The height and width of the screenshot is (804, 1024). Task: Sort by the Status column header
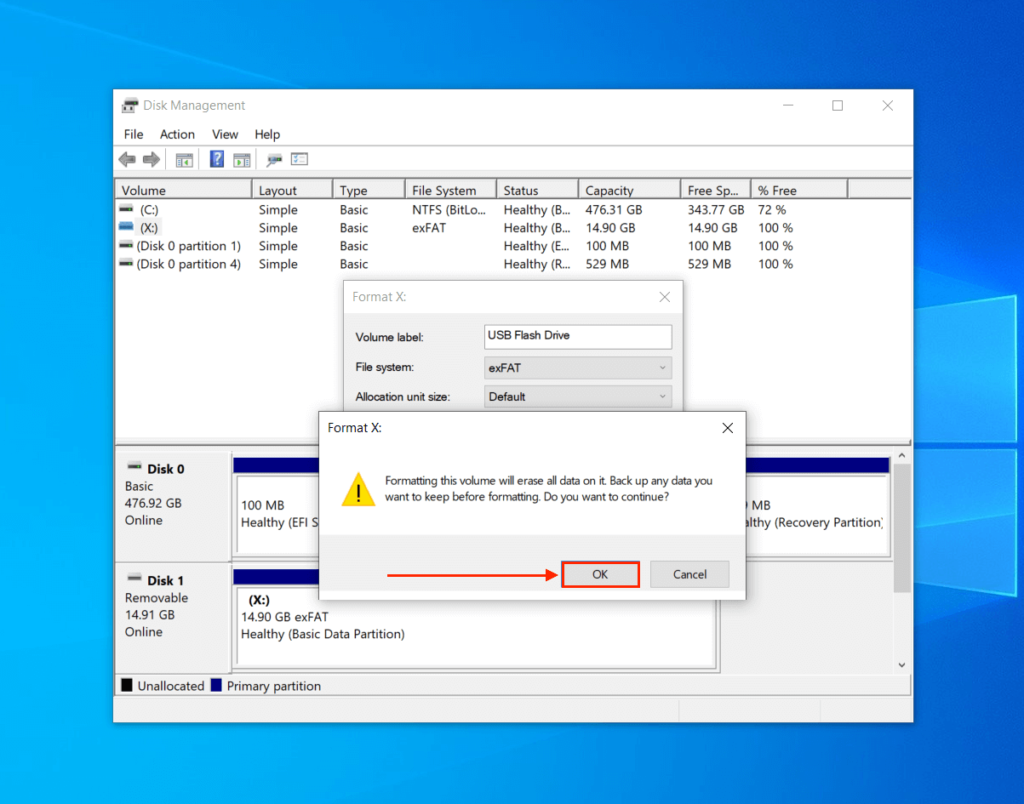click(537, 190)
